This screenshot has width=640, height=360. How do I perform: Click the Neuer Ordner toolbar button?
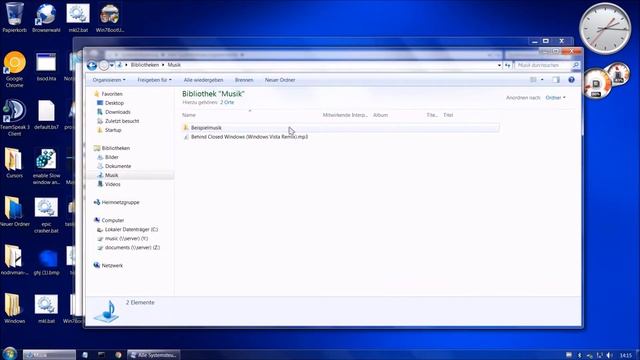click(x=280, y=80)
